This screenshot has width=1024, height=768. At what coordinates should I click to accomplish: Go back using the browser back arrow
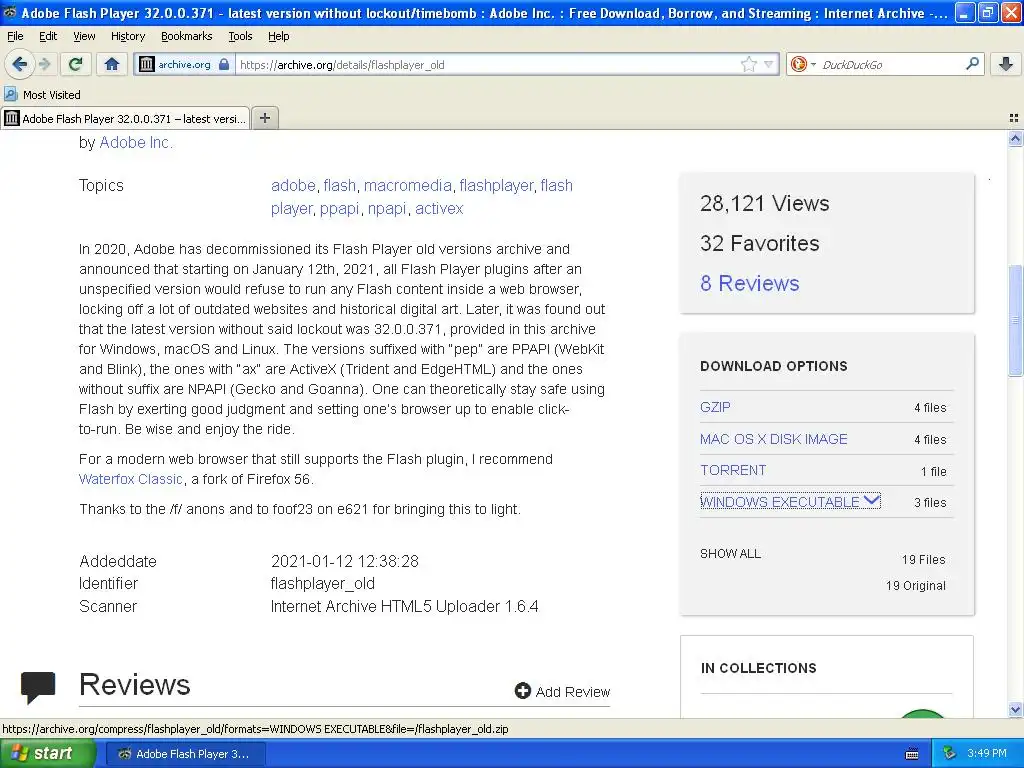click(x=19, y=64)
